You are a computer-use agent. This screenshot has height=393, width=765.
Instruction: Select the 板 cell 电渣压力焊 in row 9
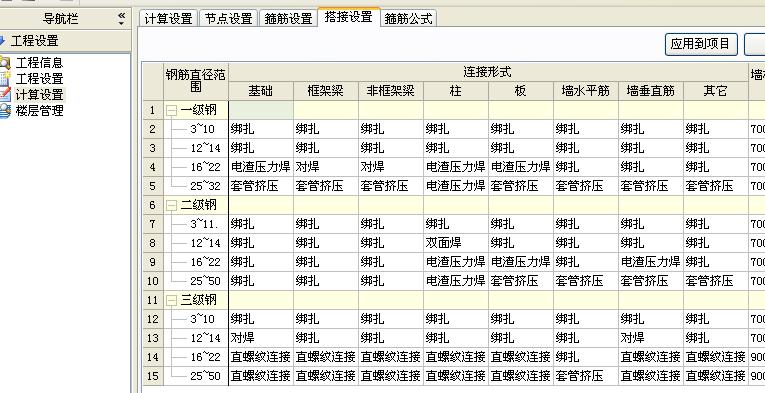(521, 262)
